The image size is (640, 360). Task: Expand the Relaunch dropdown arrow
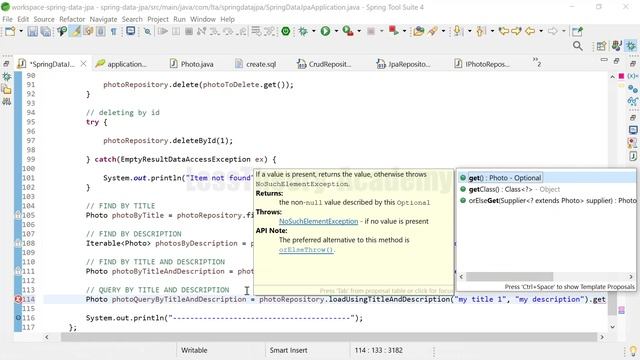(404, 31)
